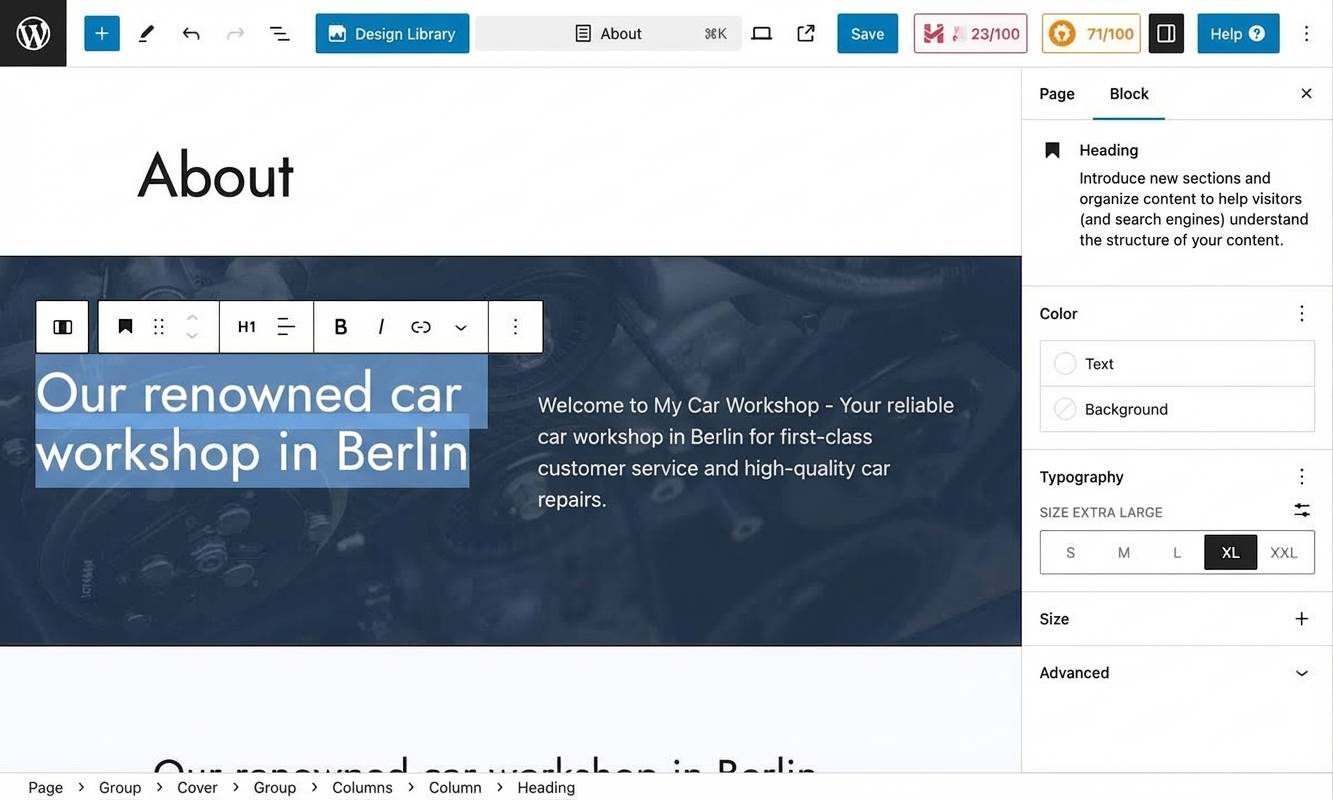Select XXL font size

point(1283,552)
